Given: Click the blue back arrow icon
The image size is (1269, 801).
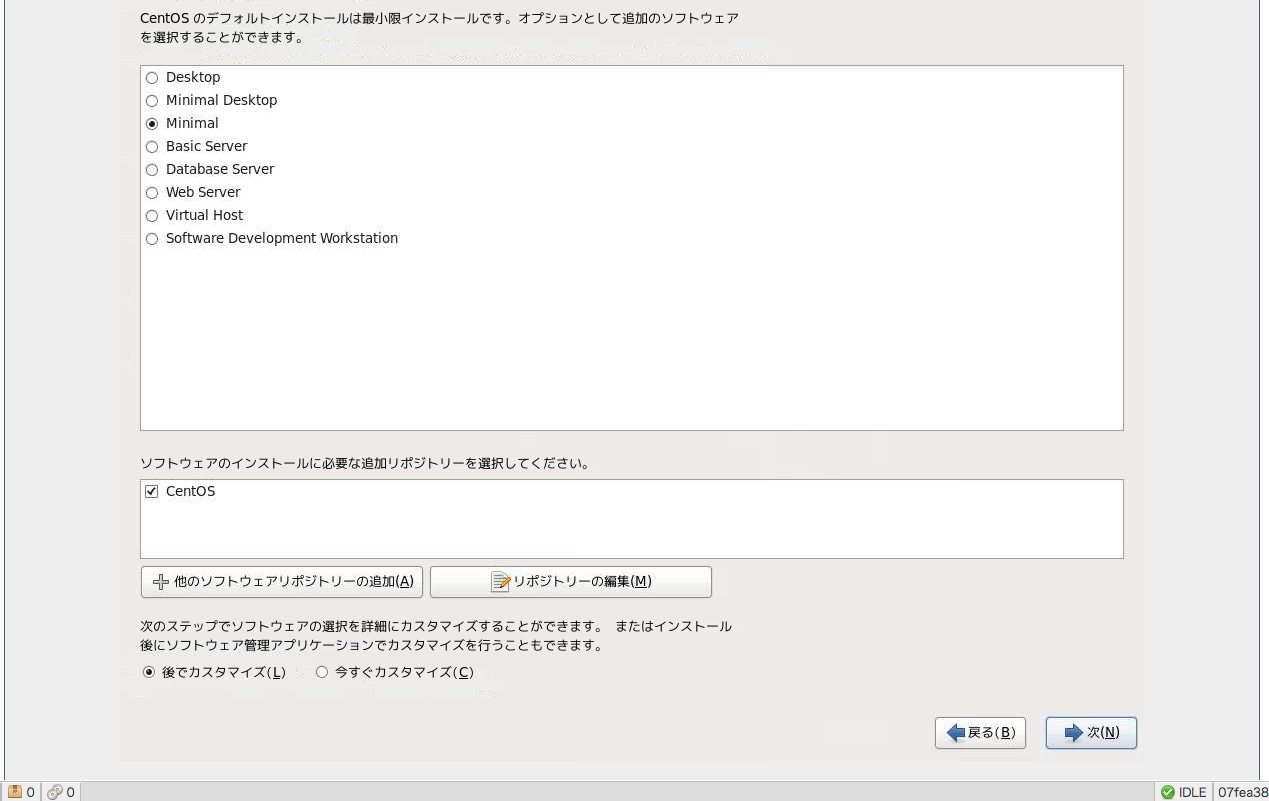Looking at the screenshot, I should tap(955, 733).
